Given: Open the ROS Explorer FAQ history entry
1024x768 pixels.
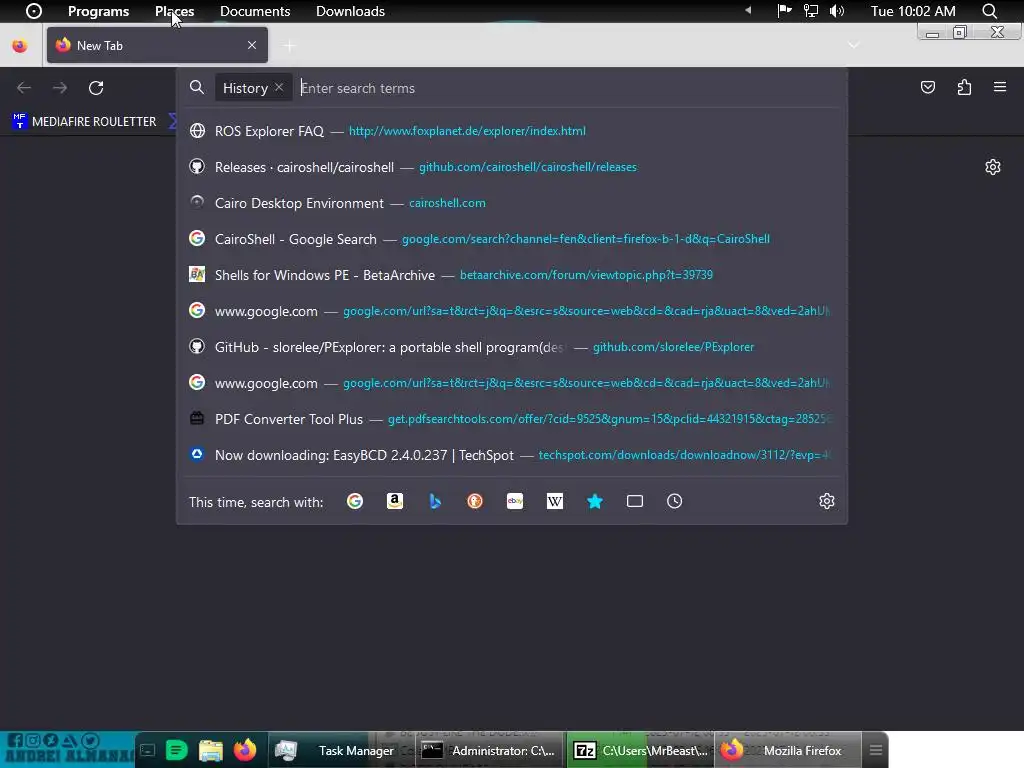Looking at the screenshot, I should [512, 131].
